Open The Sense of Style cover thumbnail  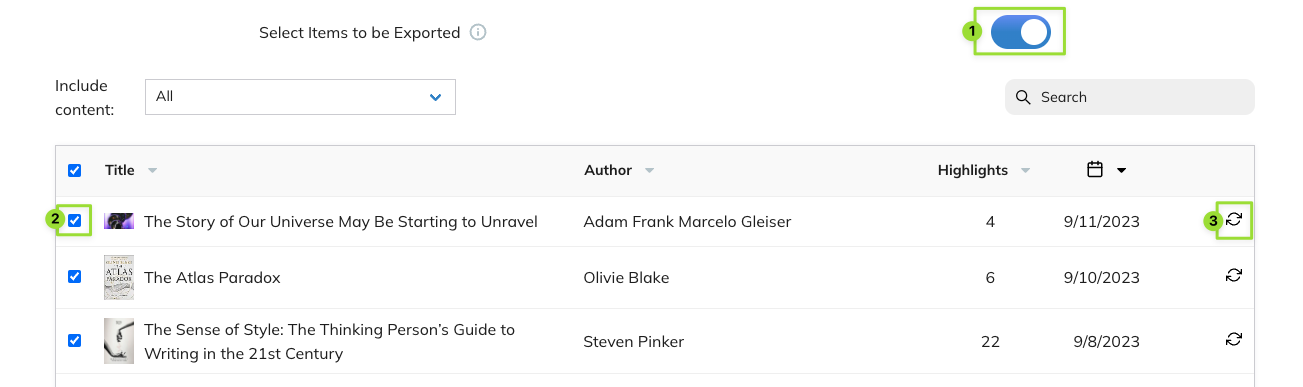pos(118,341)
